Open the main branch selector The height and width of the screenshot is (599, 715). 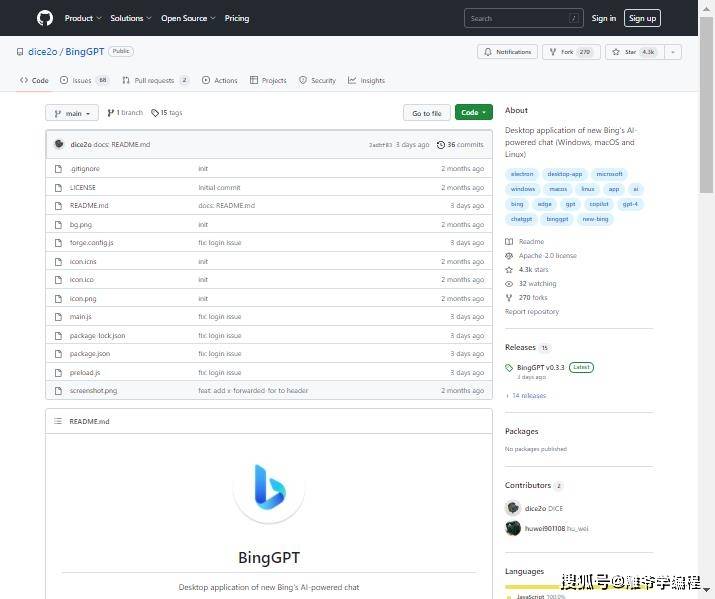[72, 113]
